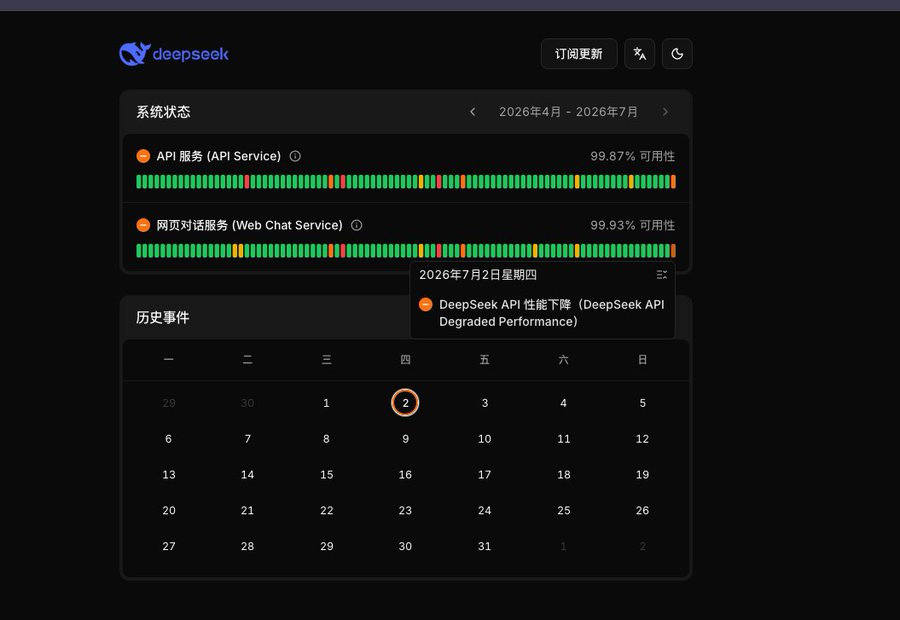The height and width of the screenshot is (620, 900).
Task: Select calendar day 1 of July
Action: click(326, 403)
